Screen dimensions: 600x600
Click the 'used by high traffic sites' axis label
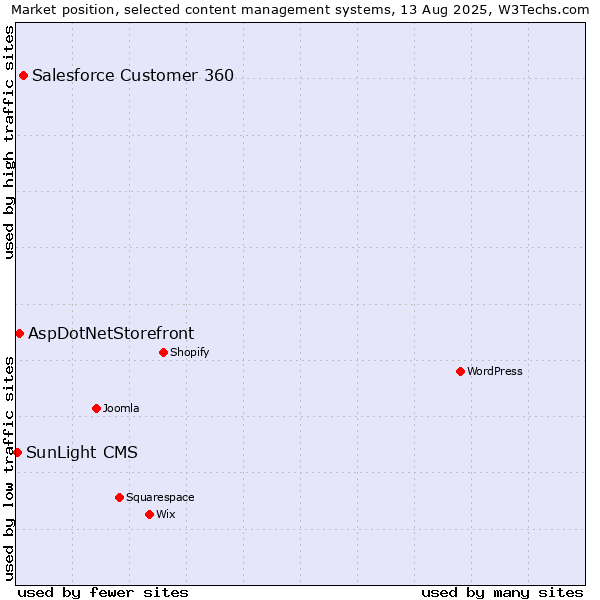pyautogui.click(x=8, y=142)
